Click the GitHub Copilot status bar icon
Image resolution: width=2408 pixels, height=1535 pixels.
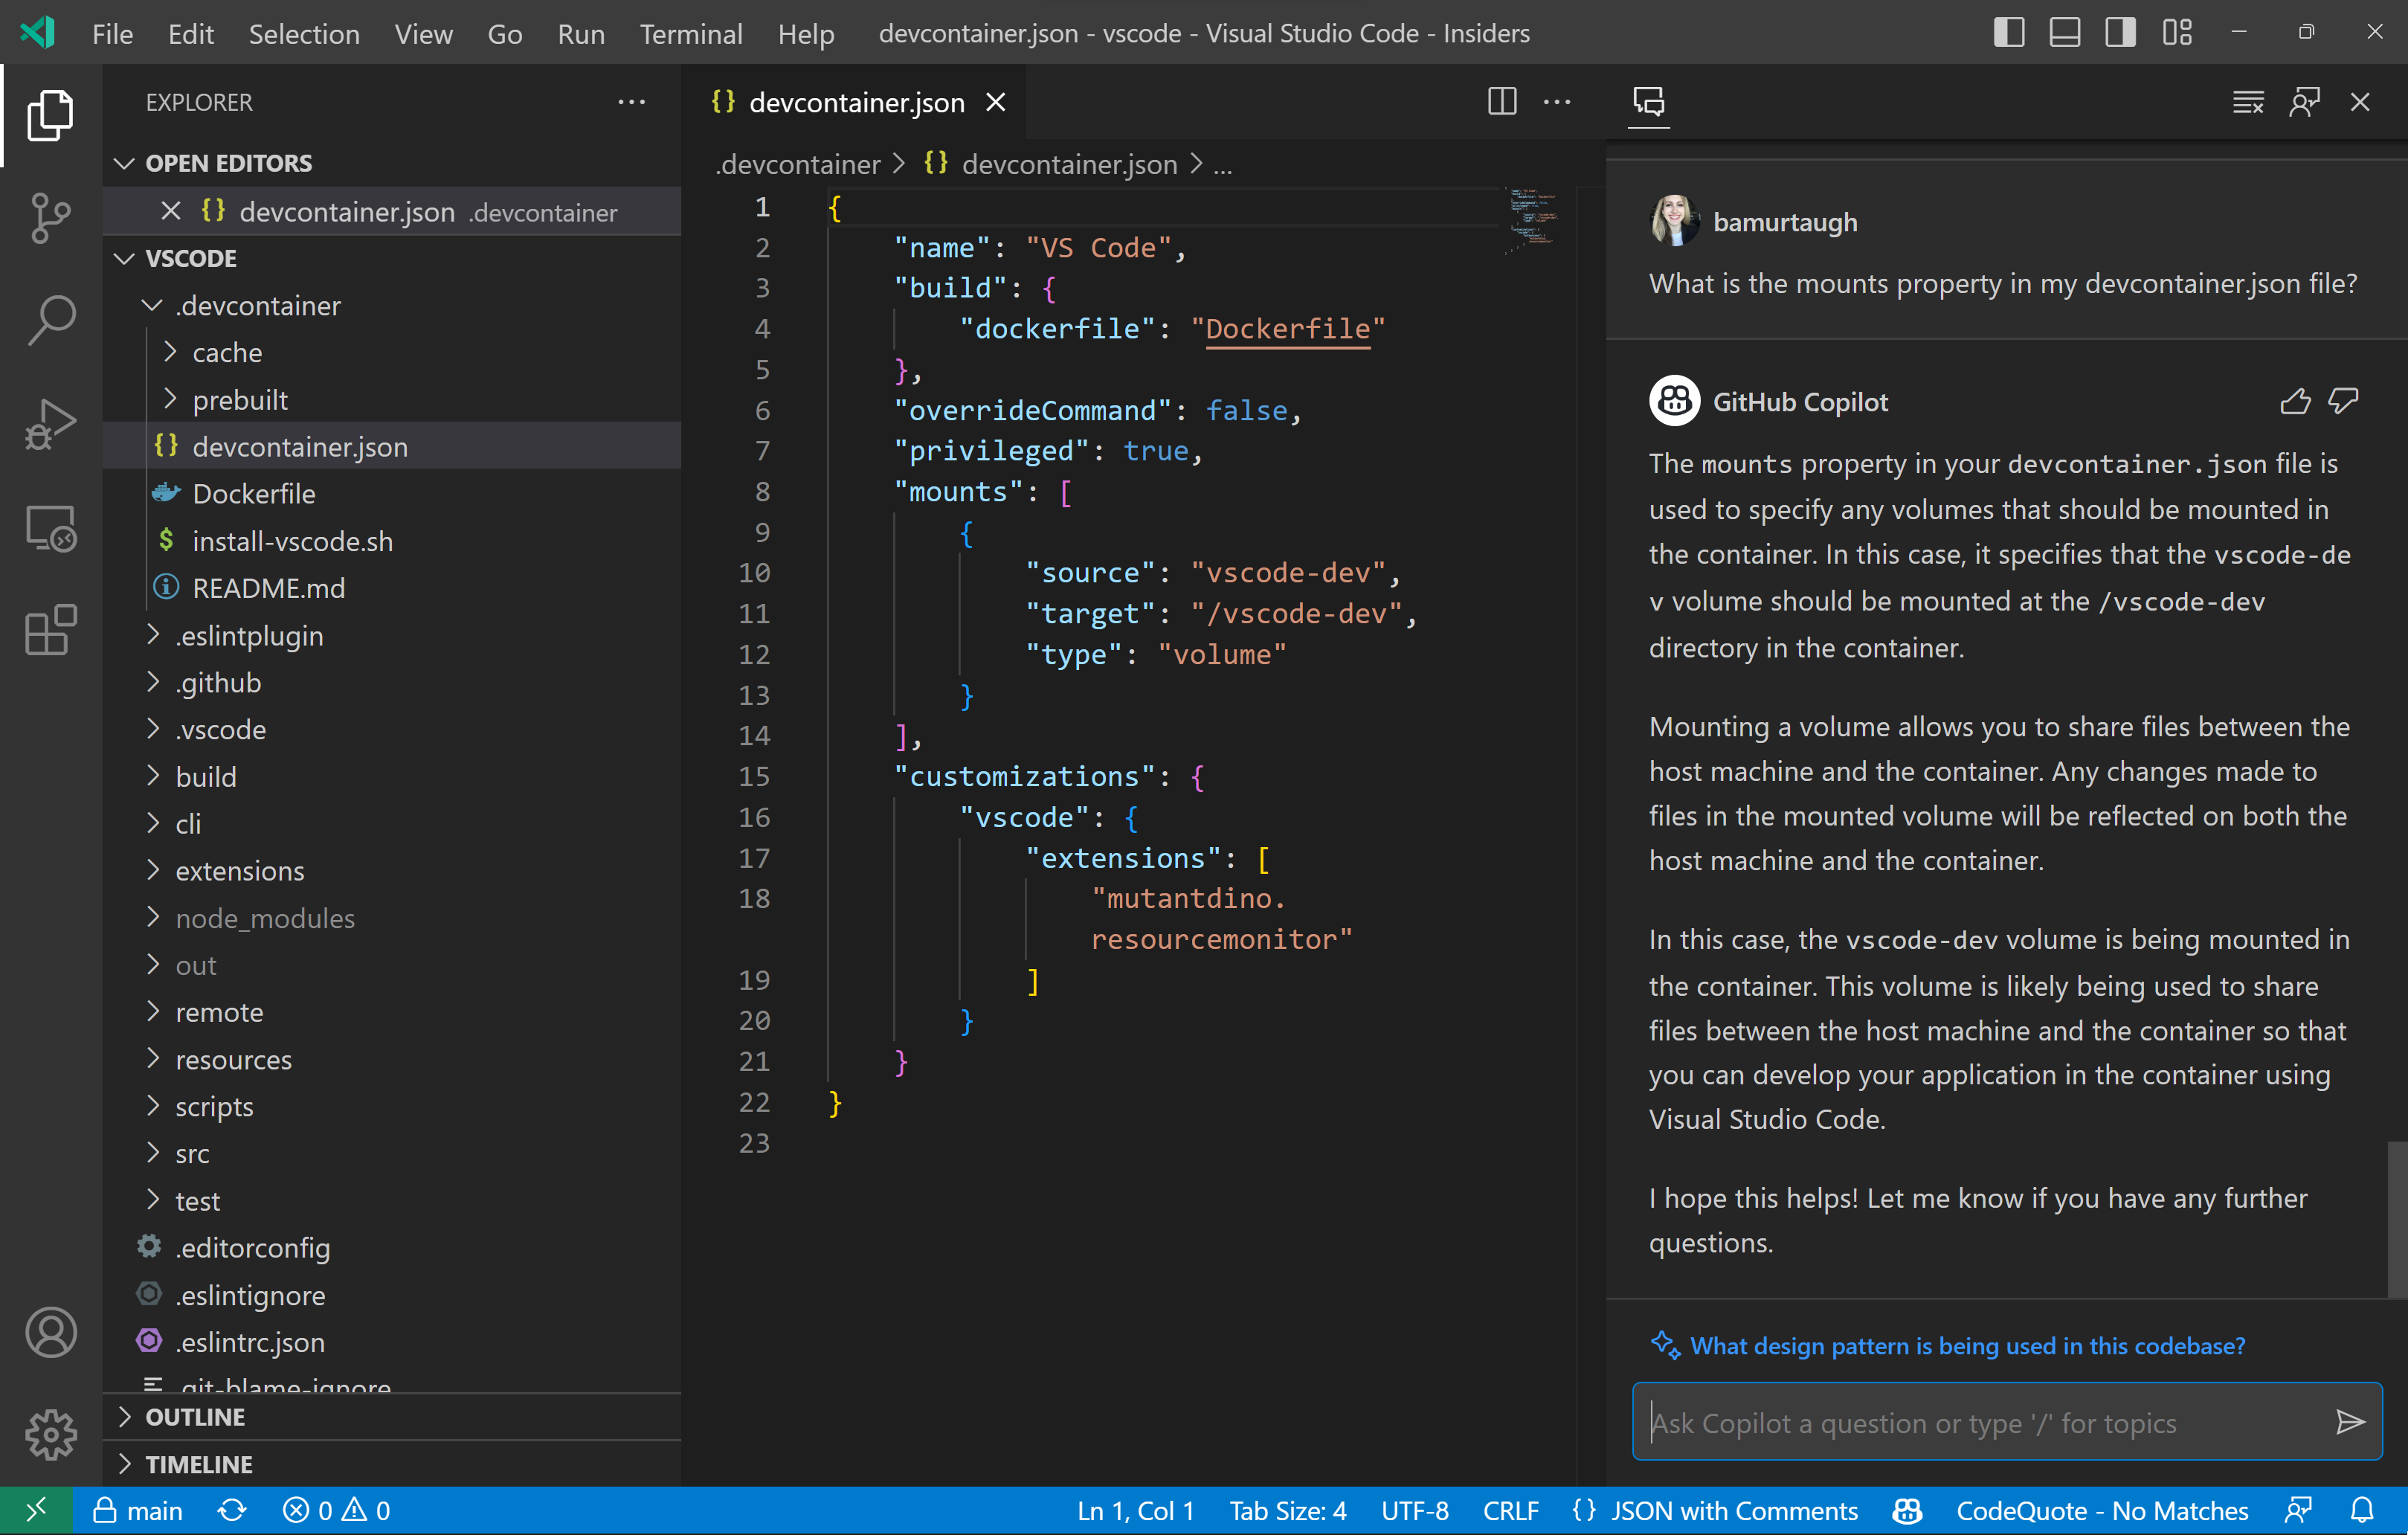tap(1905, 1510)
